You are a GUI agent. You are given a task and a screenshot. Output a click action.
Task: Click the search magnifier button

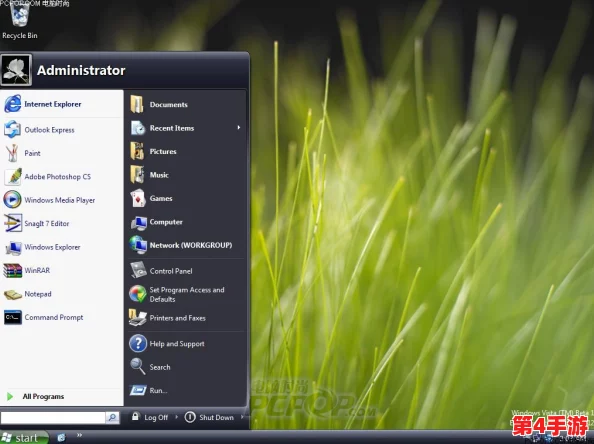113,418
